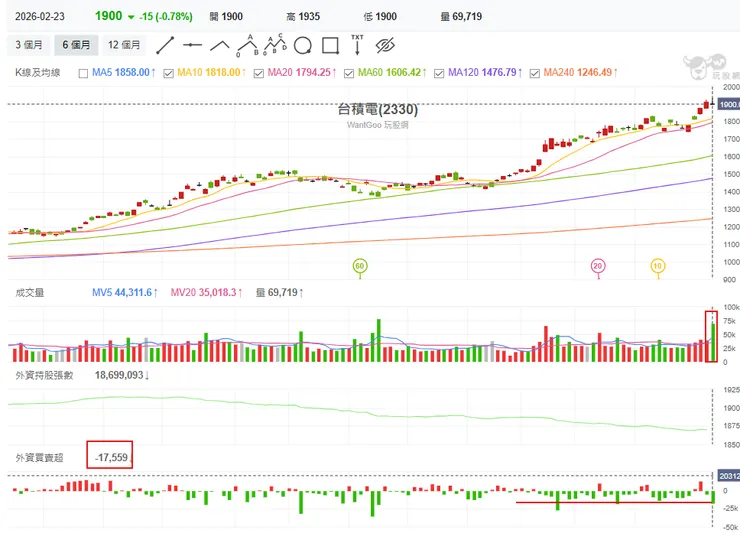Viewport: 740px width, 534px height.
Task: Uncheck the MA20 moving average checkbox
Action: click(x=259, y=73)
